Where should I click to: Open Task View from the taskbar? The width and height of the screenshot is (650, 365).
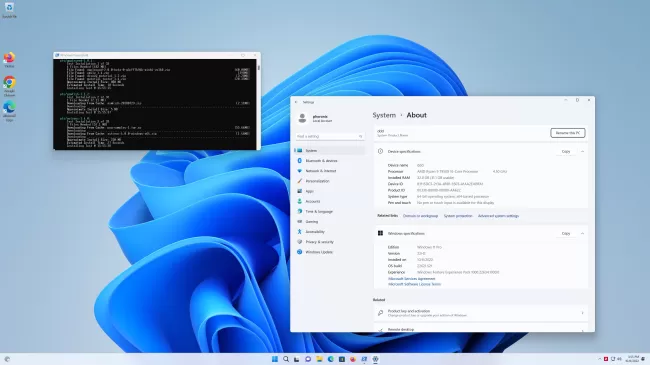point(297,359)
